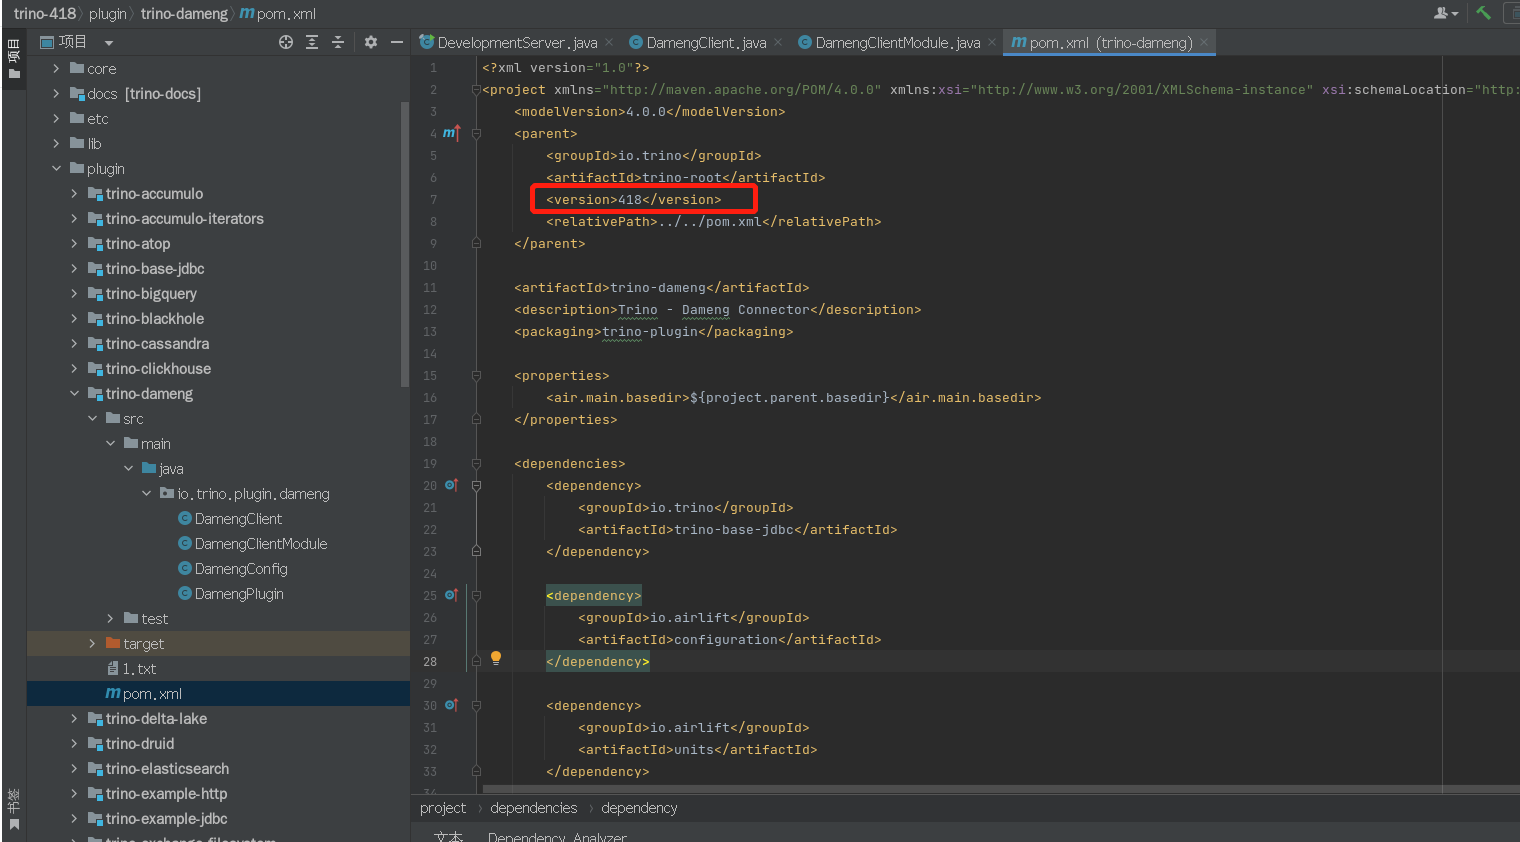The height and width of the screenshot is (842, 1520).
Task: Click the project breadcrumb under the editor
Action: pyautogui.click(x=443, y=807)
